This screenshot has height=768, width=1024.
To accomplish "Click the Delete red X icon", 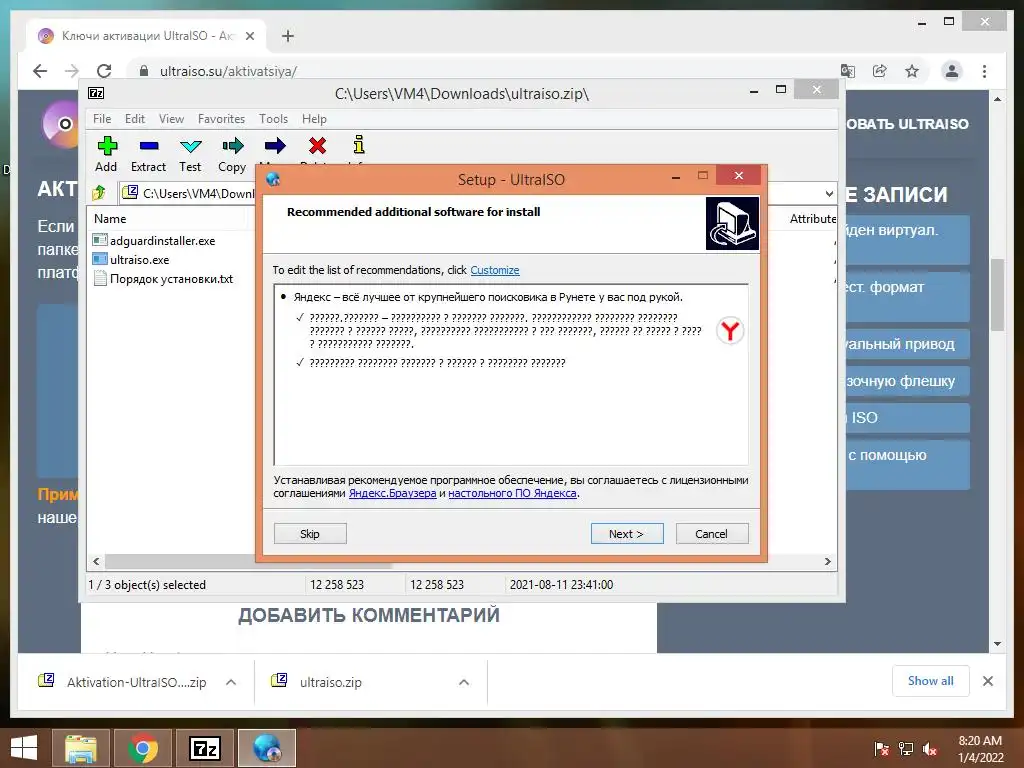I will click(x=317, y=146).
